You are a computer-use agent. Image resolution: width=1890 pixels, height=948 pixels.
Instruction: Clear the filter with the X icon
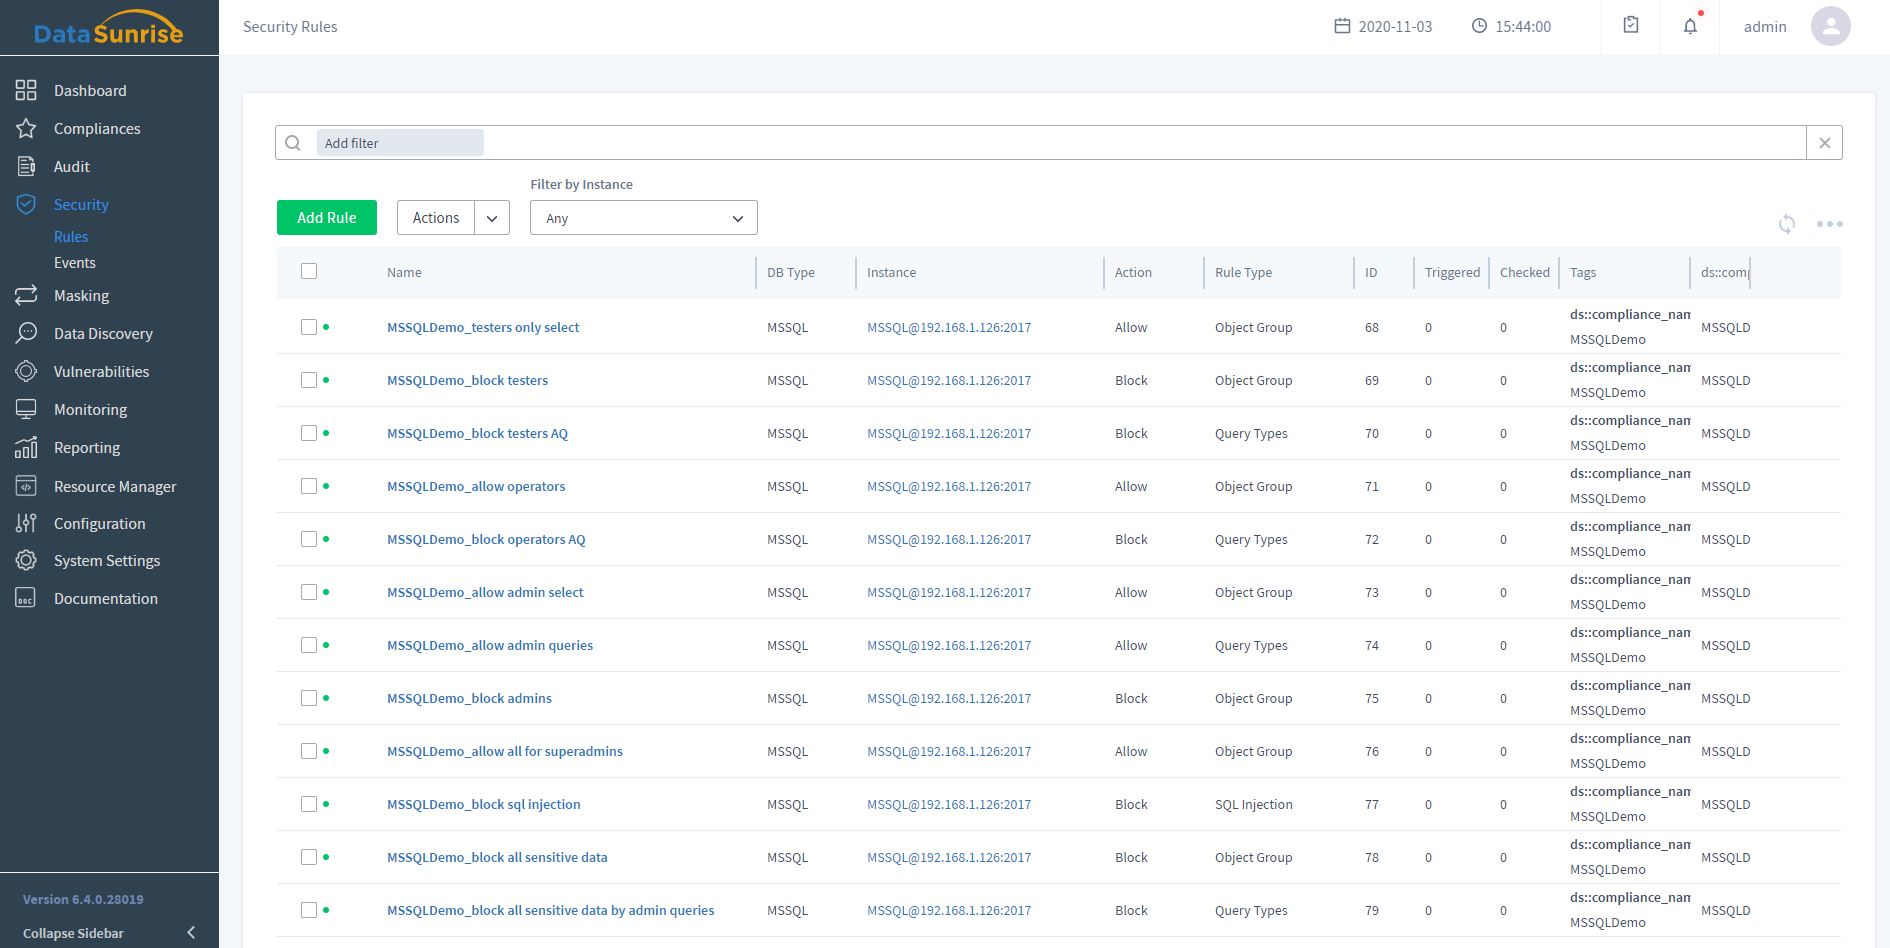pyautogui.click(x=1824, y=143)
